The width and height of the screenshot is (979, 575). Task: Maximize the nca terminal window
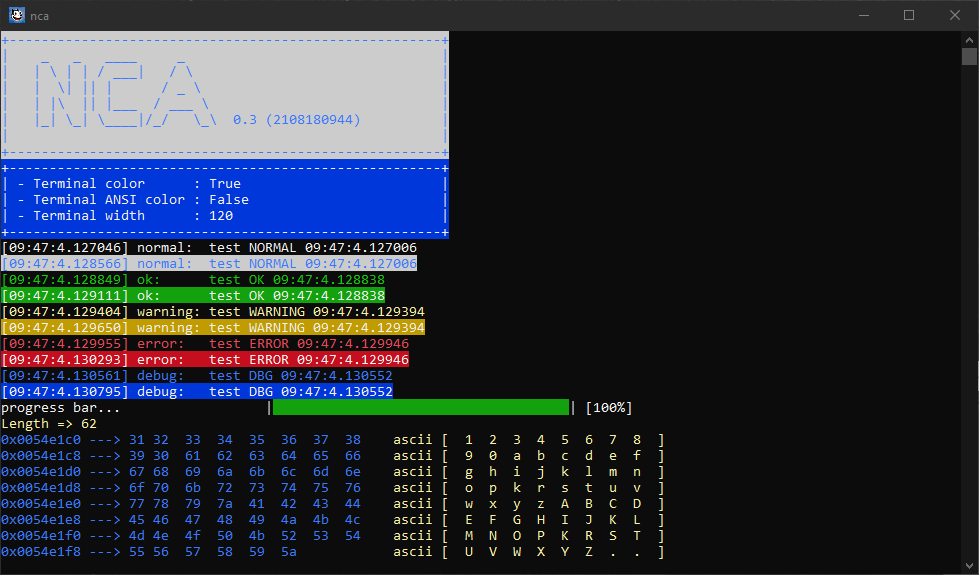click(909, 15)
